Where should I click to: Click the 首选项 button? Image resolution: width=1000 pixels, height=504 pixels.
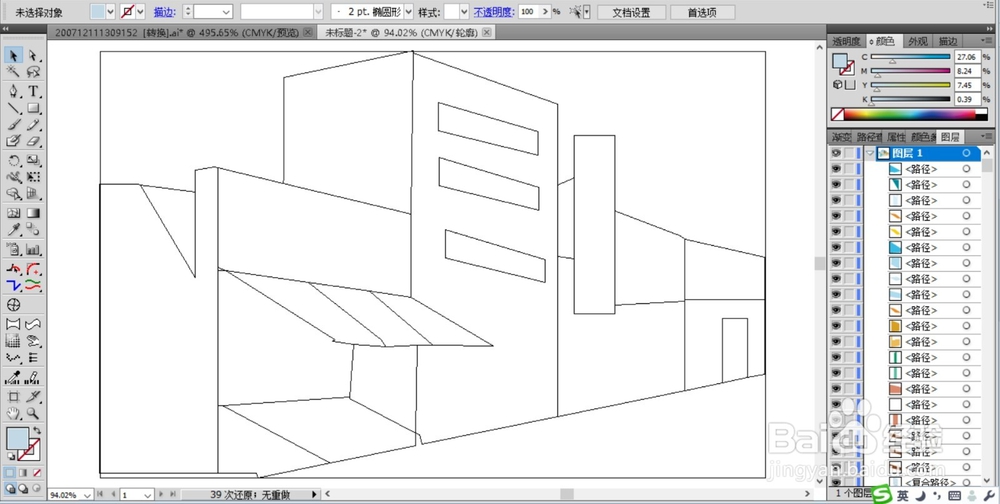click(702, 11)
